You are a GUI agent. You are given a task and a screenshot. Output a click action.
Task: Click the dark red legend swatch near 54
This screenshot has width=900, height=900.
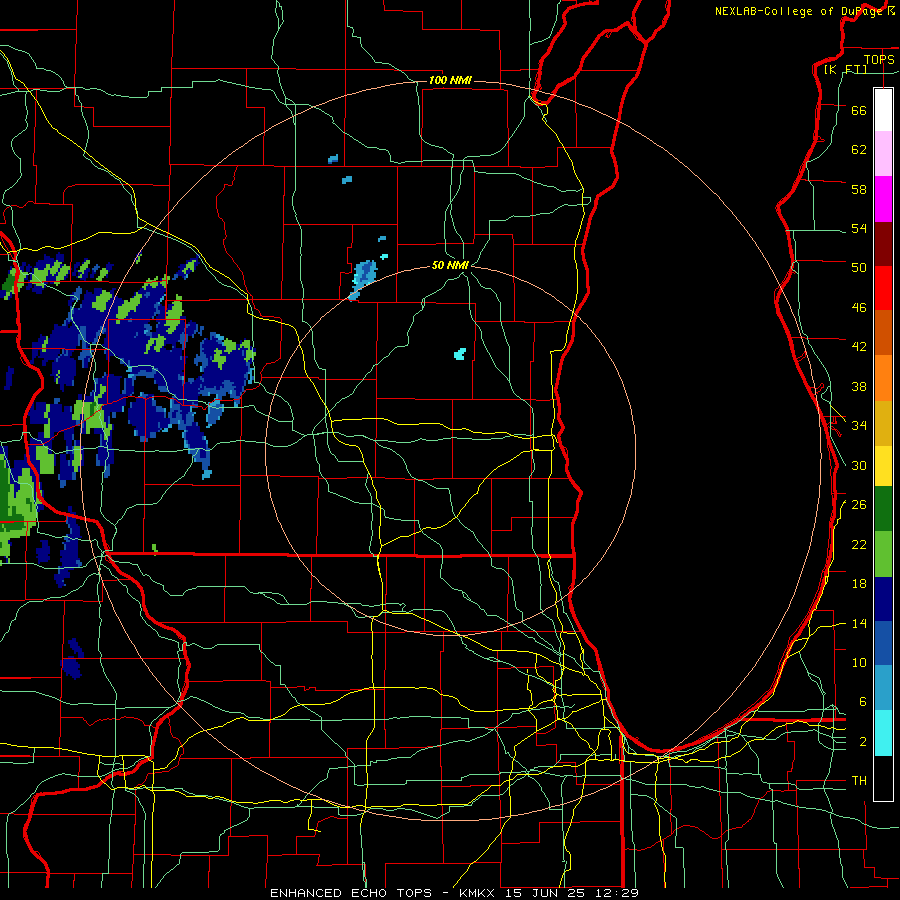click(x=883, y=243)
